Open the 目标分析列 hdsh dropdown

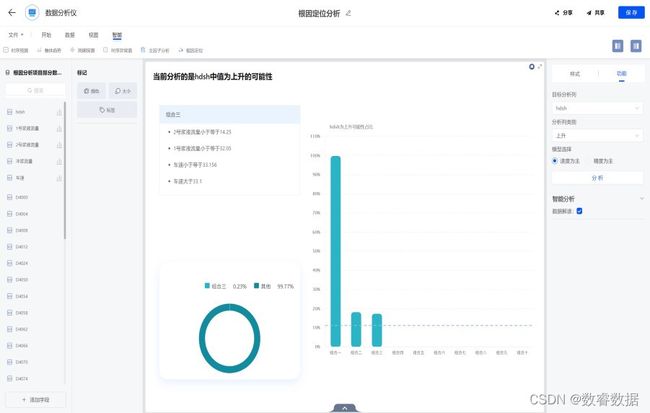[597, 108]
